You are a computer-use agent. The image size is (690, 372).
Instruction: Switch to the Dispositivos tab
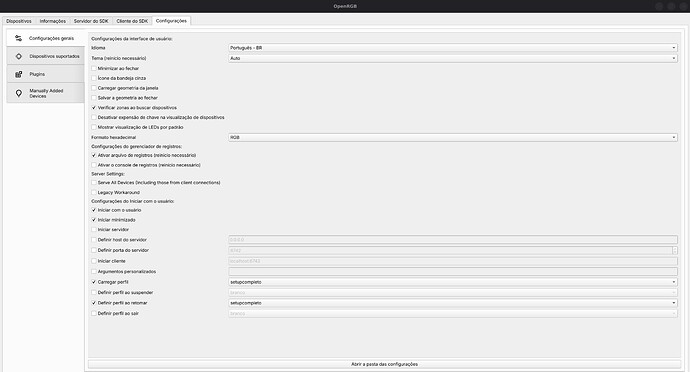[x=18, y=21]
